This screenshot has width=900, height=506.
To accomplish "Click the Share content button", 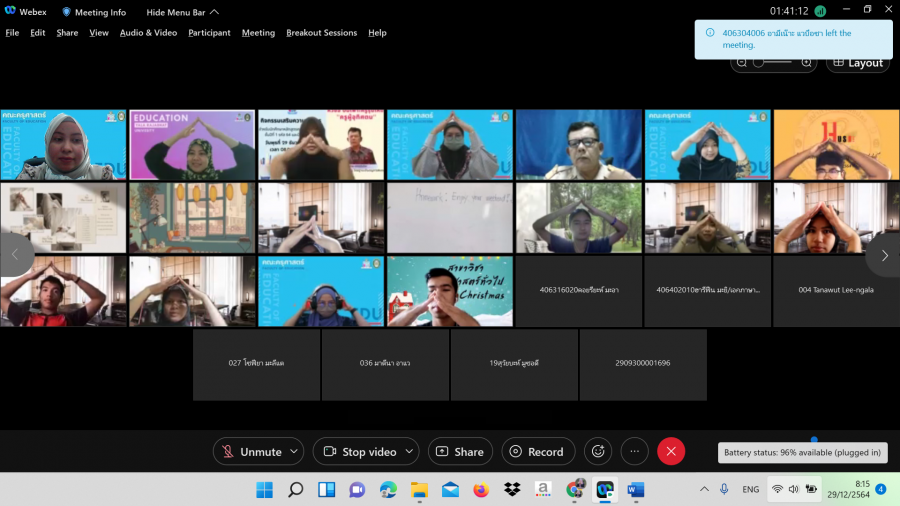I will click(x=460, y=452).
